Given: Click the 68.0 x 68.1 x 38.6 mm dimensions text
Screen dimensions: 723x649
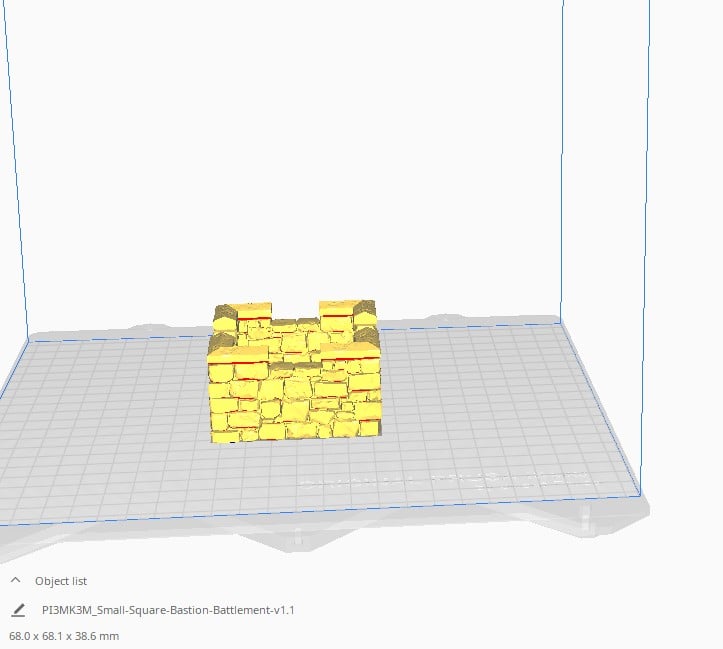Looking at the screenshot, I should 64,636.
